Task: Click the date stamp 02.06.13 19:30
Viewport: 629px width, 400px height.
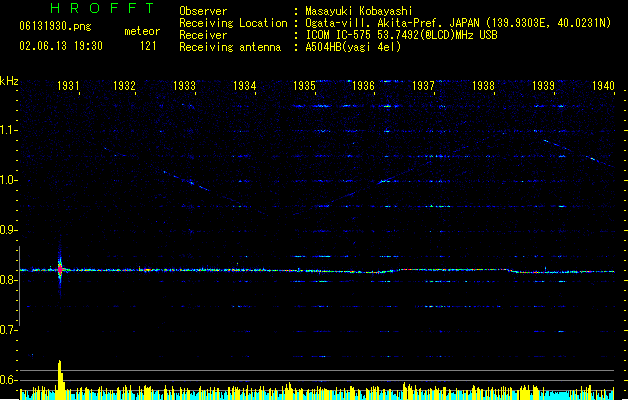Action: tap(61, 46)
